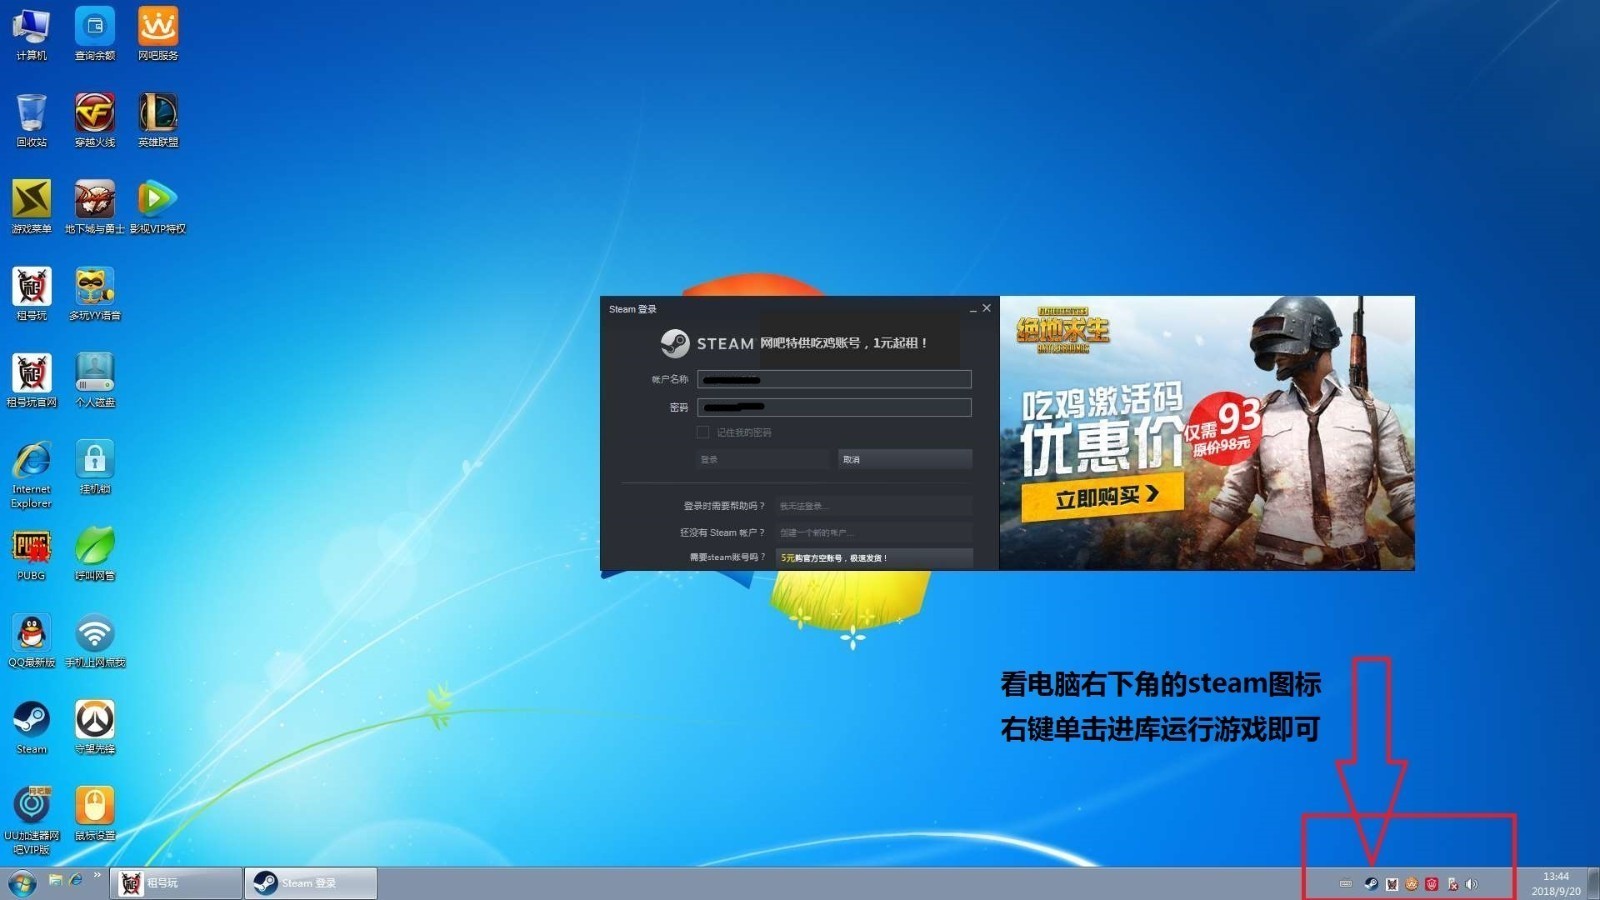This screenshot has height=900, width=1600.
Task: Click the 5元购官方空账号 purchase button
Action: (x=874, y=558)
